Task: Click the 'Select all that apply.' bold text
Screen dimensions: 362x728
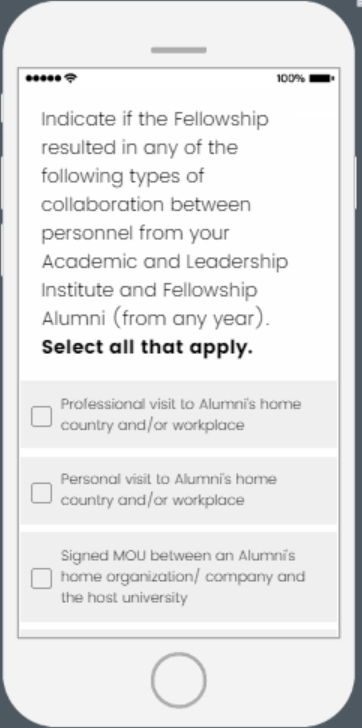Action: point(147,347)
